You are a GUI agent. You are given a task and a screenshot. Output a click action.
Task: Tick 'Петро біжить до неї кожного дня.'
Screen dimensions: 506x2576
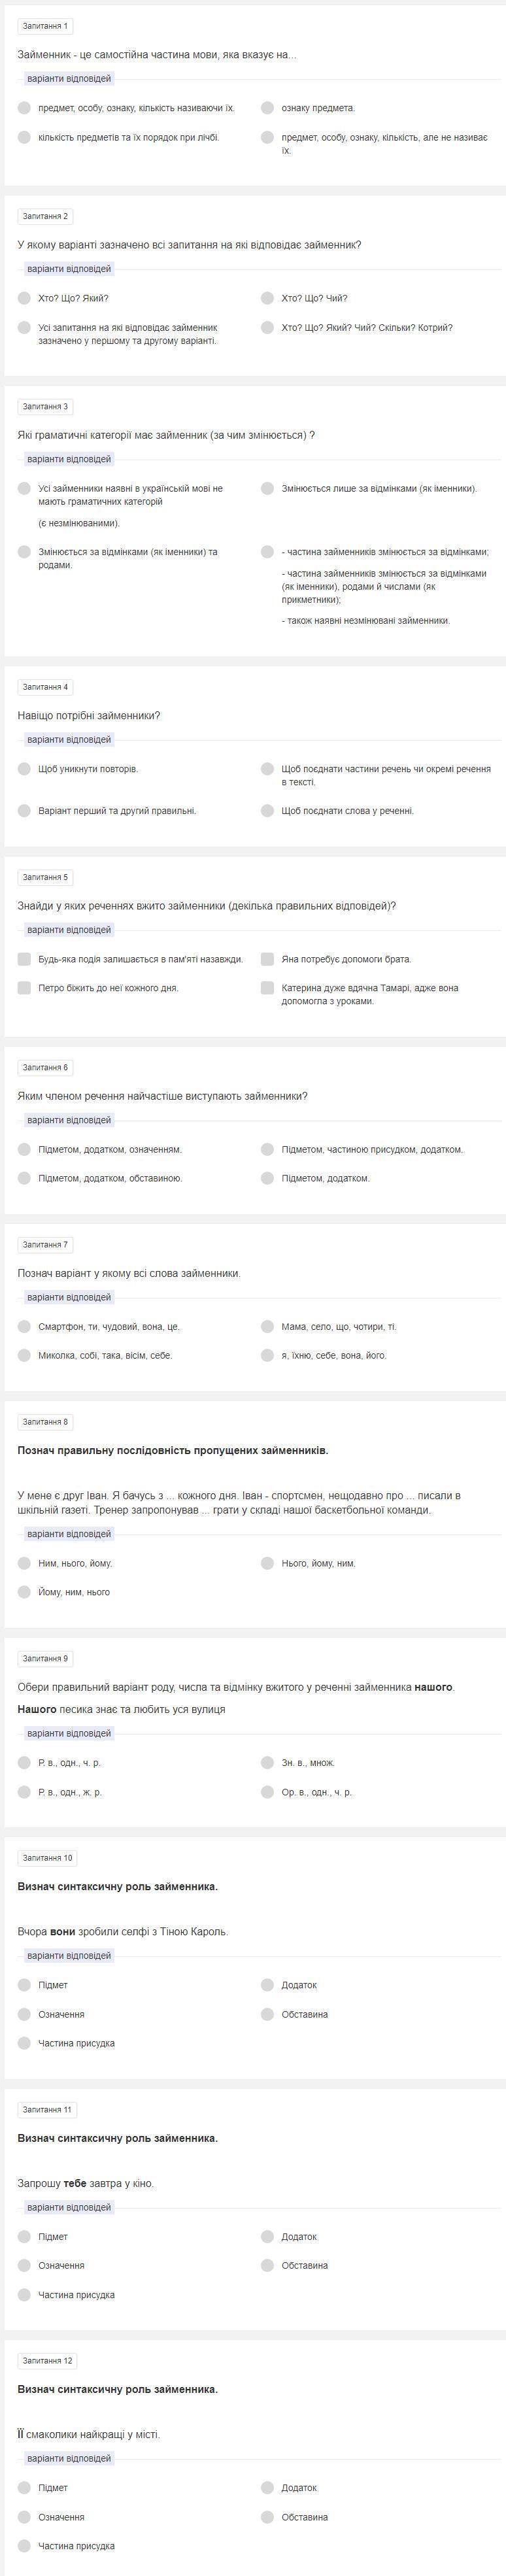coord(24,988)
